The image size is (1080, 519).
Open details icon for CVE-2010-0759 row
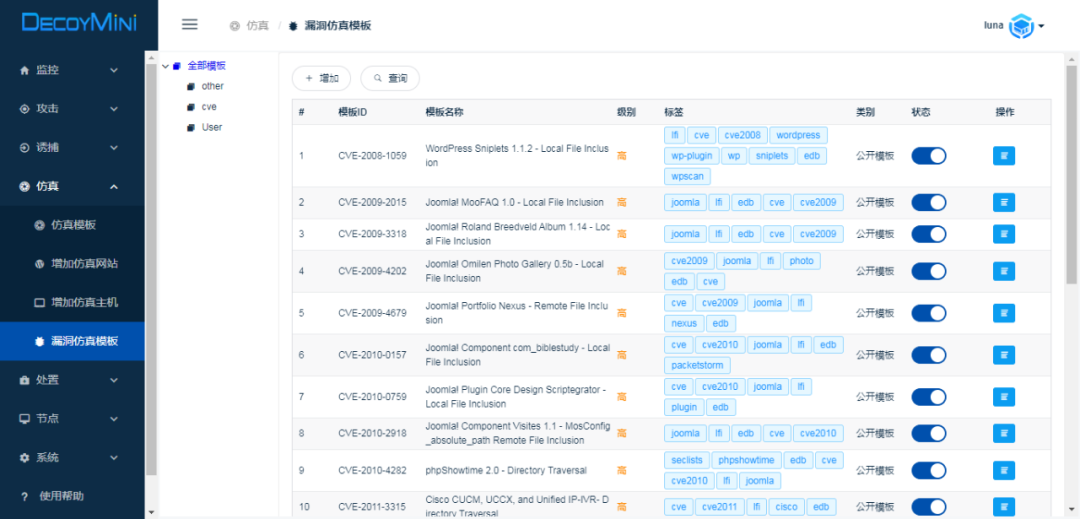click(1004, 397)
